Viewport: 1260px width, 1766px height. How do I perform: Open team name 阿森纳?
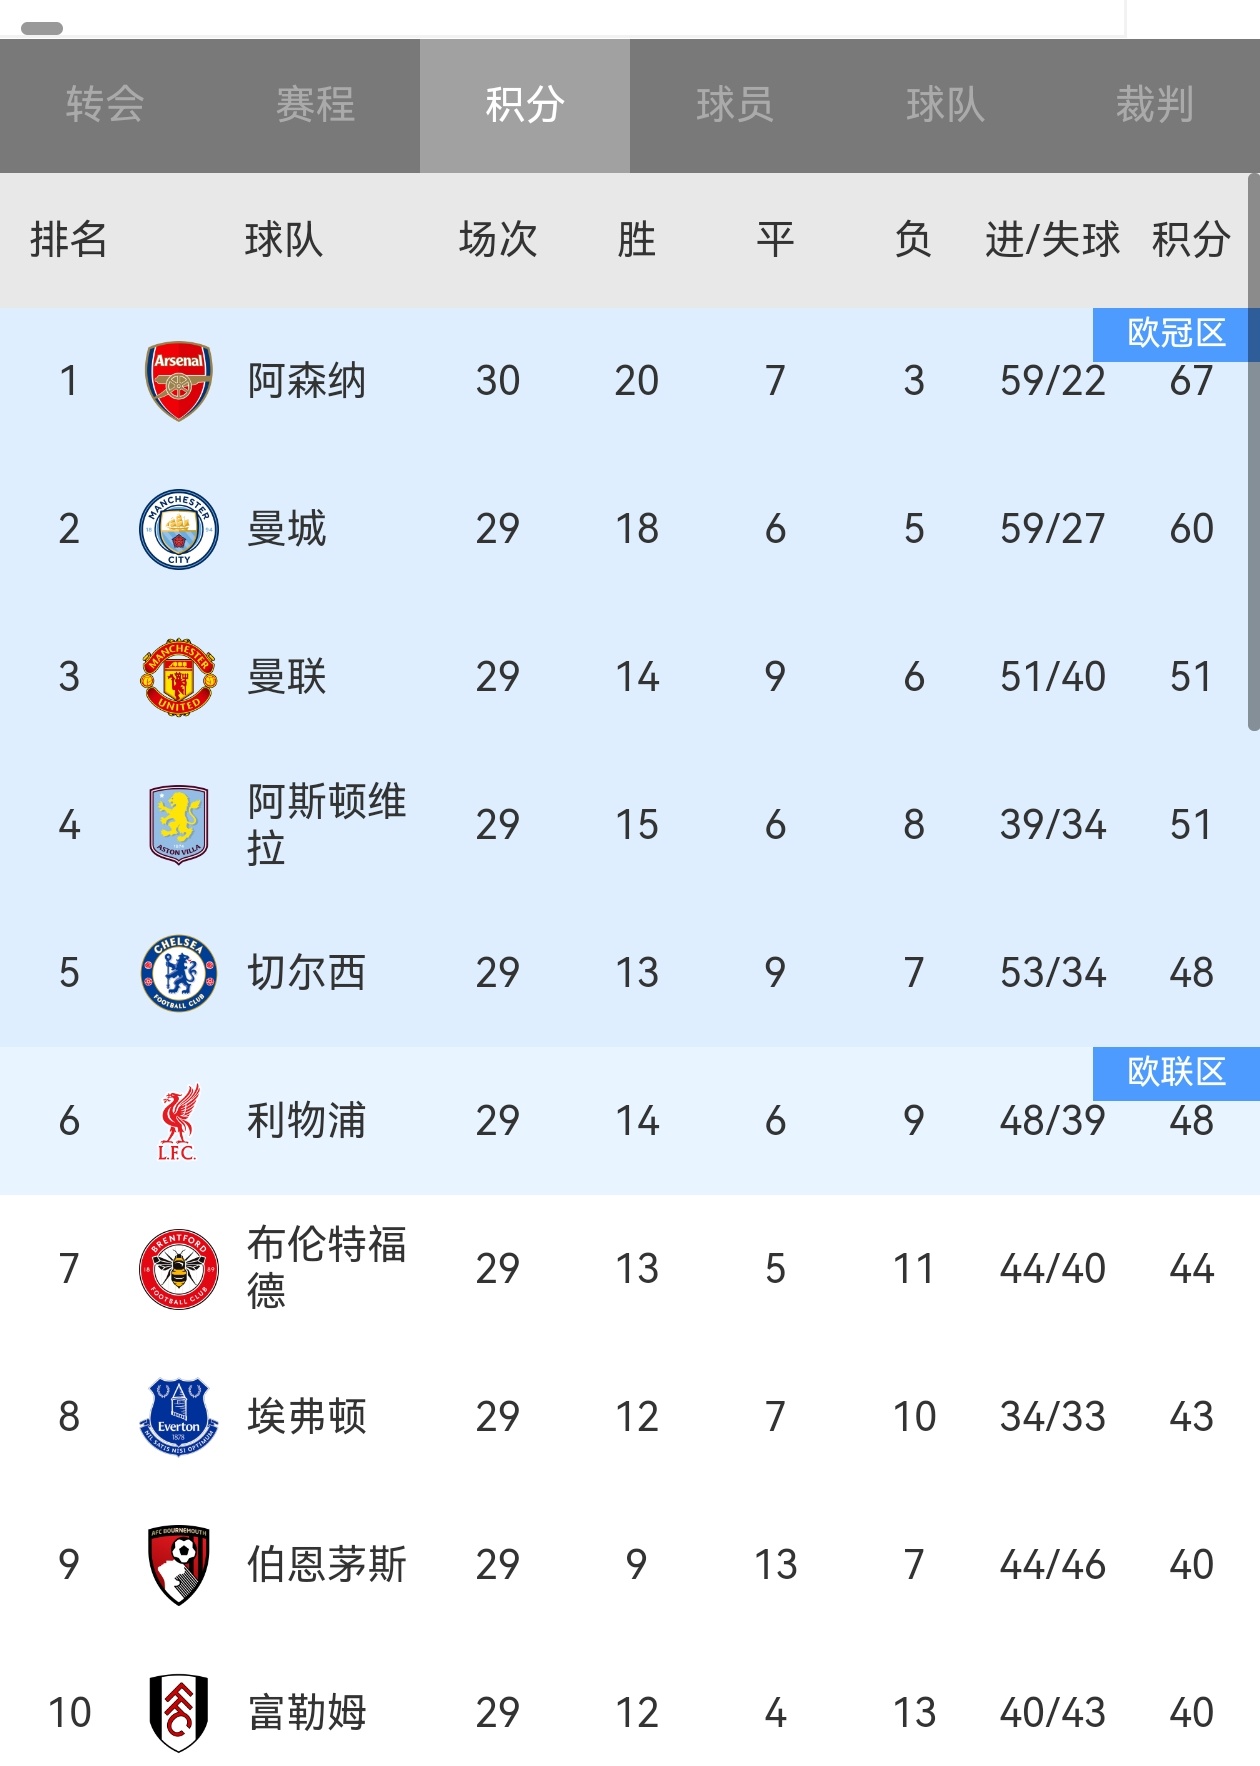[307, 381]
